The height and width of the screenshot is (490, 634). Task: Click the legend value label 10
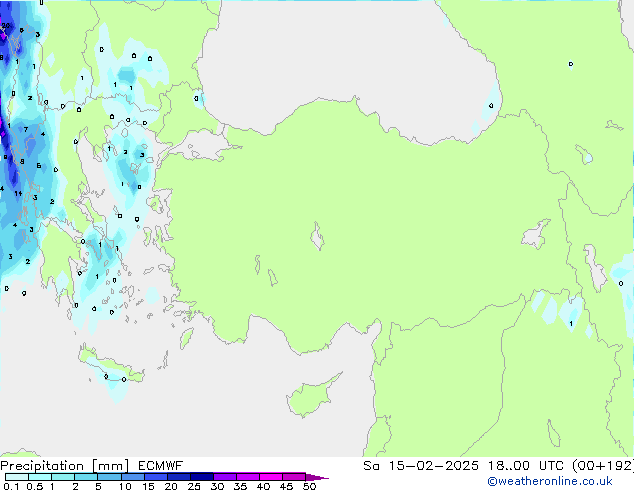pos(125,486)
